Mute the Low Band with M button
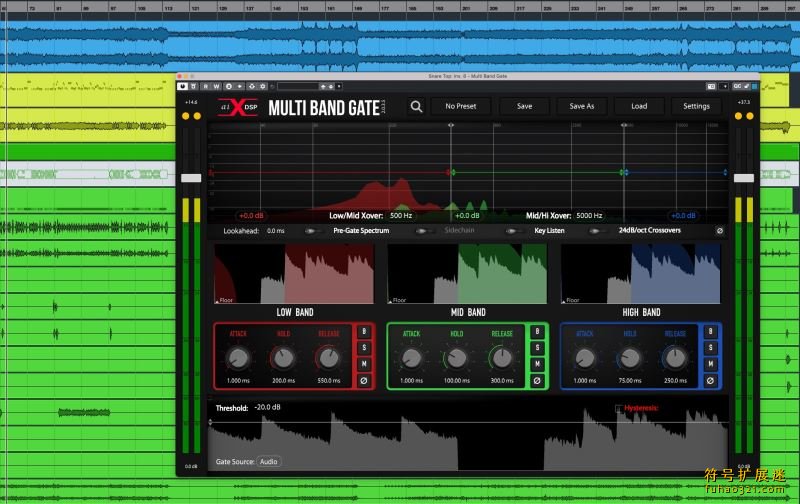 364,364
